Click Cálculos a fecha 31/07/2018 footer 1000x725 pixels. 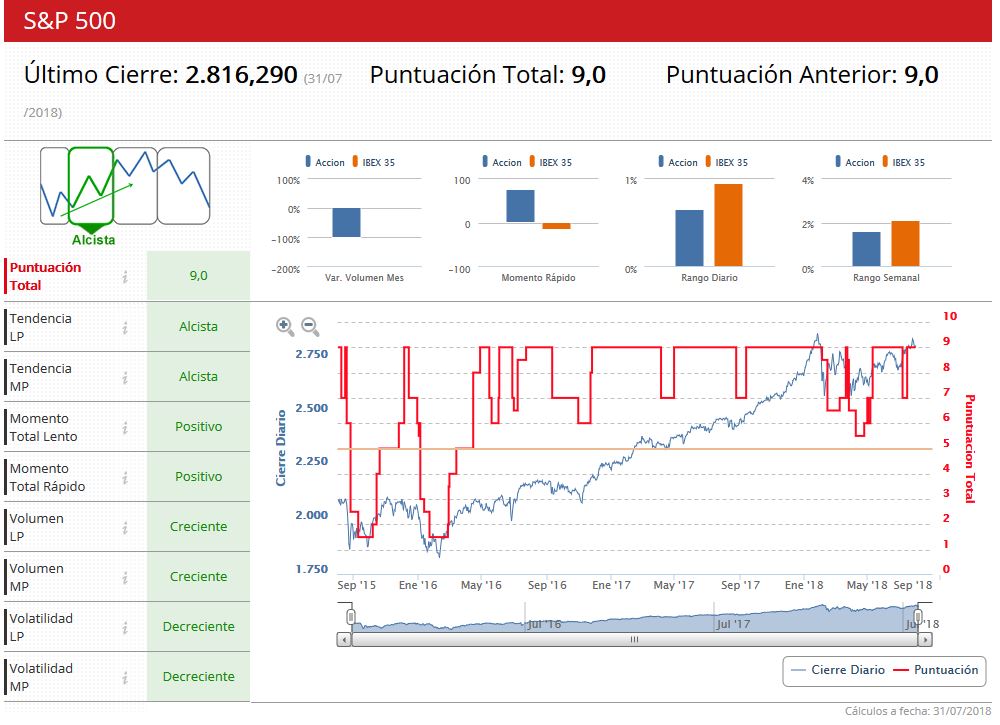(x=918, y=711)
